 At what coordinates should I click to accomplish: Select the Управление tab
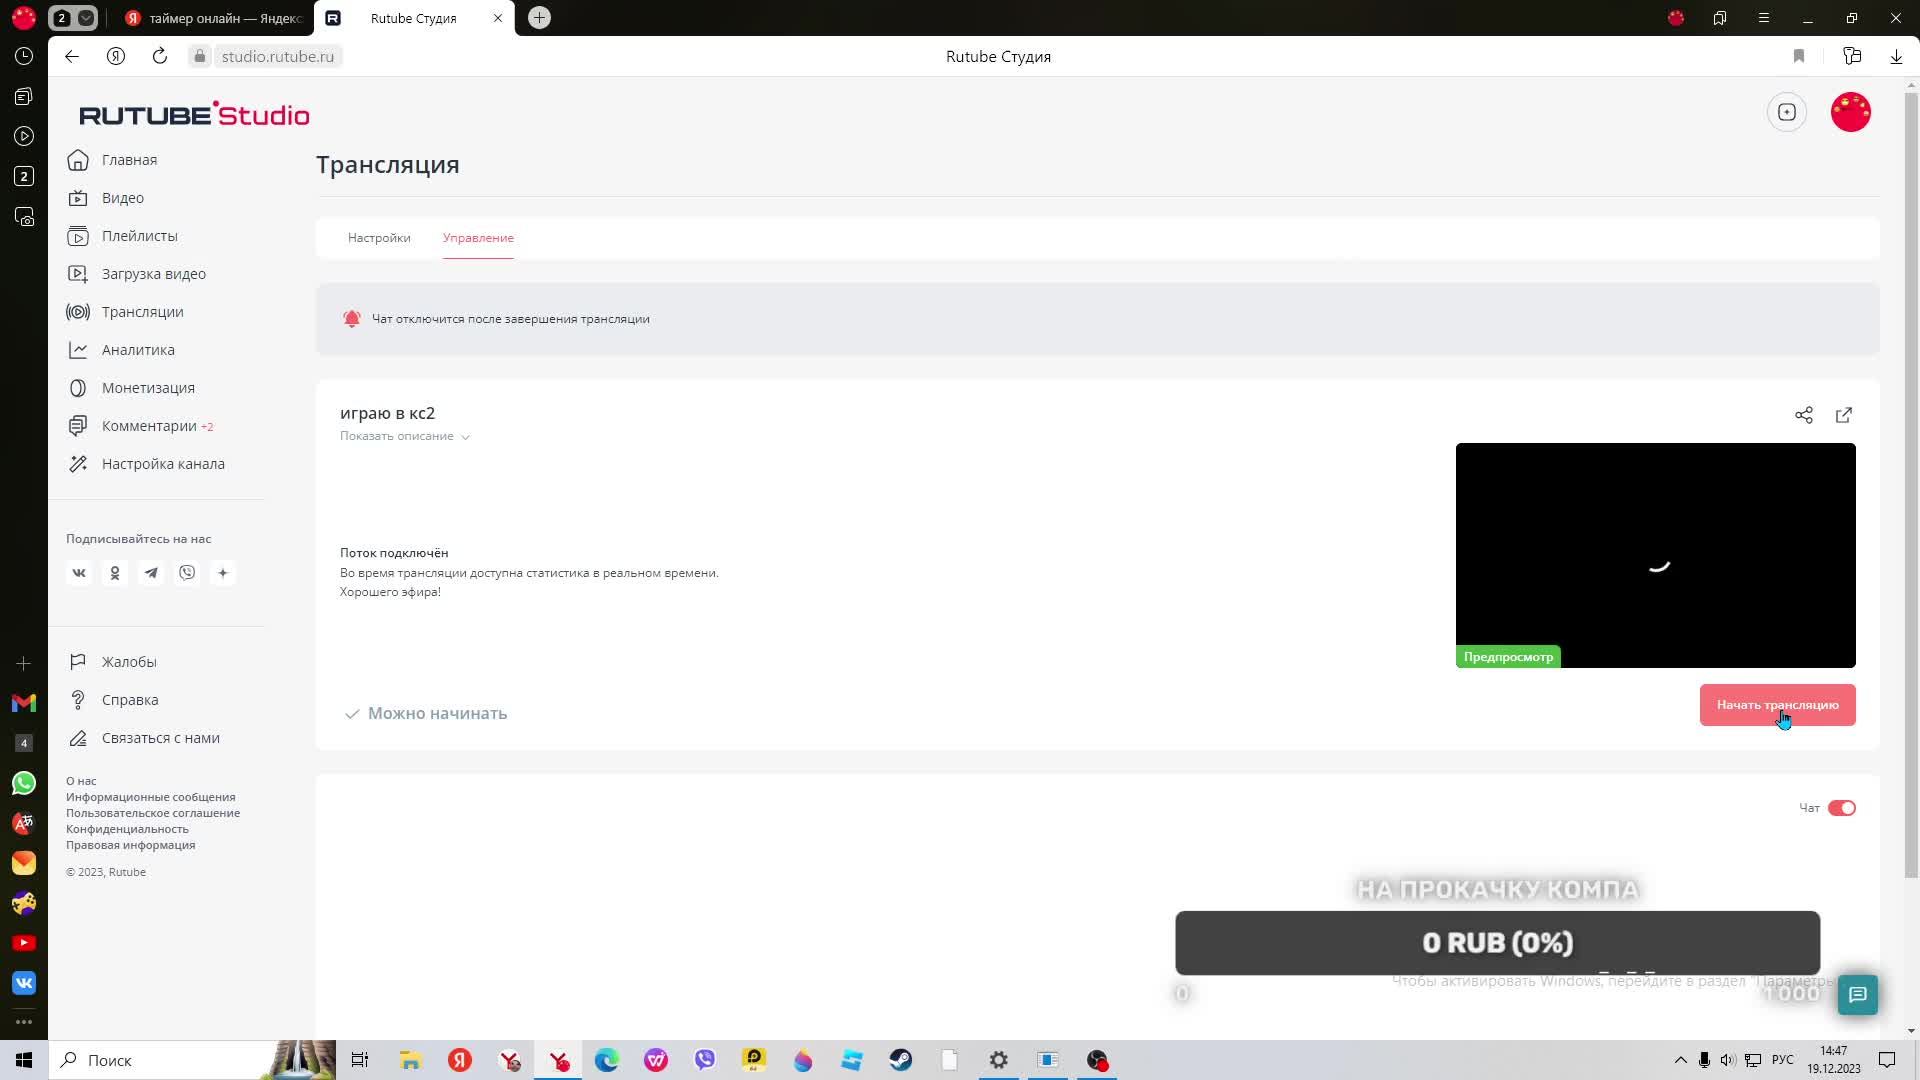click(478, 238)
